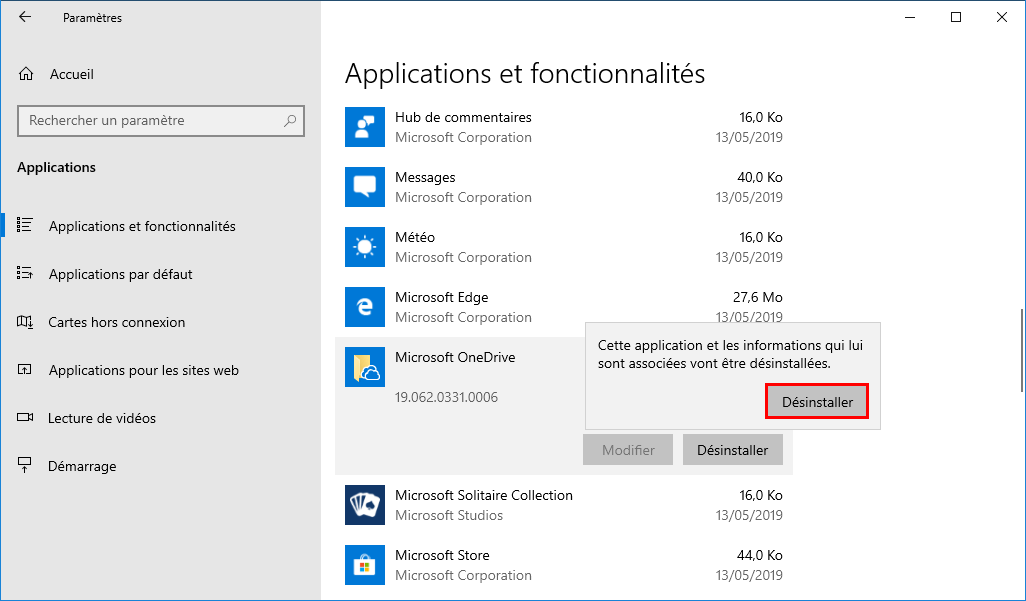Select the Microsoft Edge icon
Image resolution: width=1026 pixels, height=601 pixels.
[364, 307]
